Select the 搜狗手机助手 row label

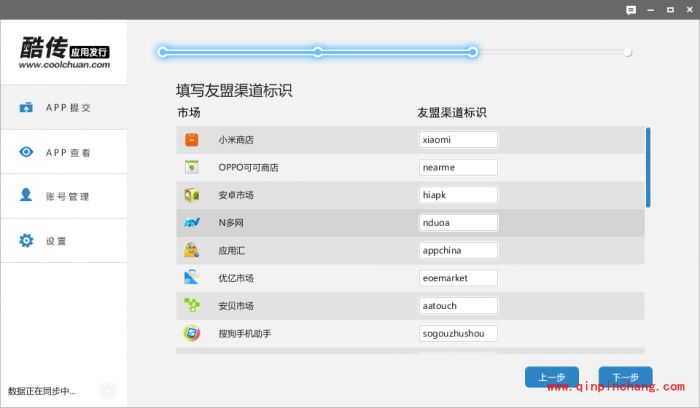(x=245, y=333)
